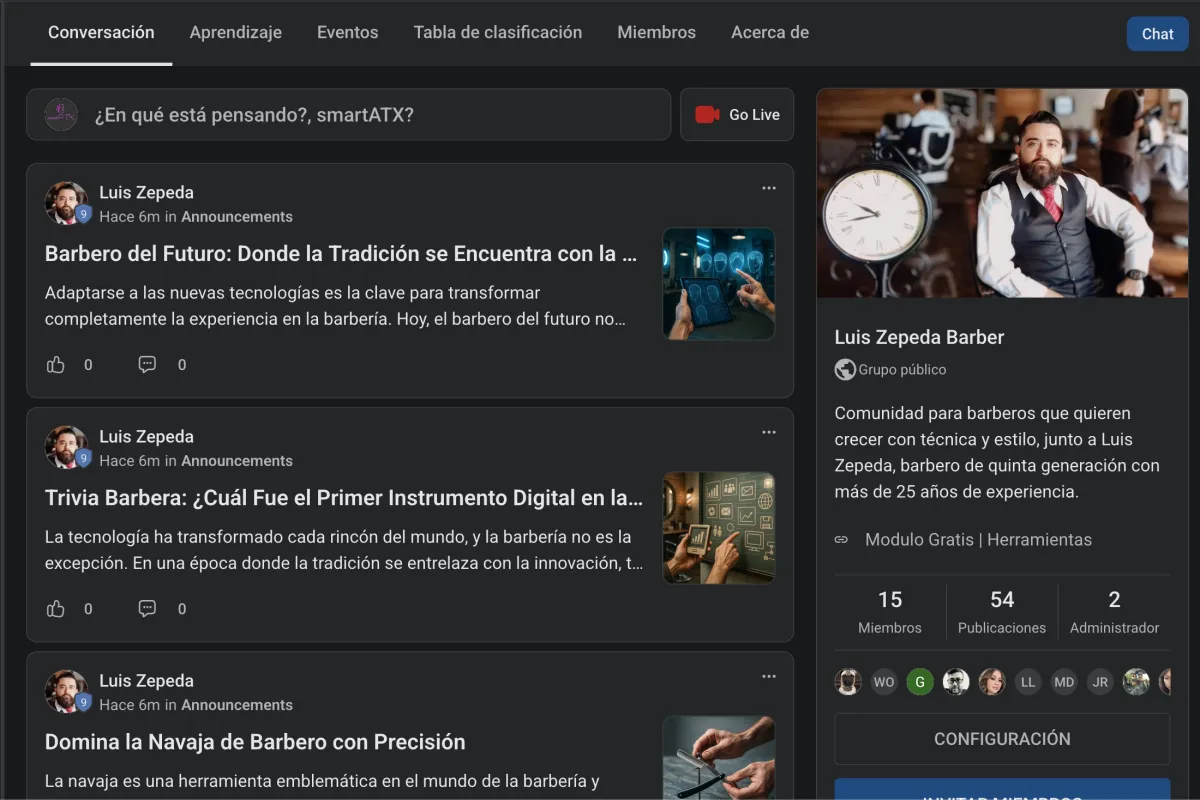Open the green G member avatar

tap(920, 682)
